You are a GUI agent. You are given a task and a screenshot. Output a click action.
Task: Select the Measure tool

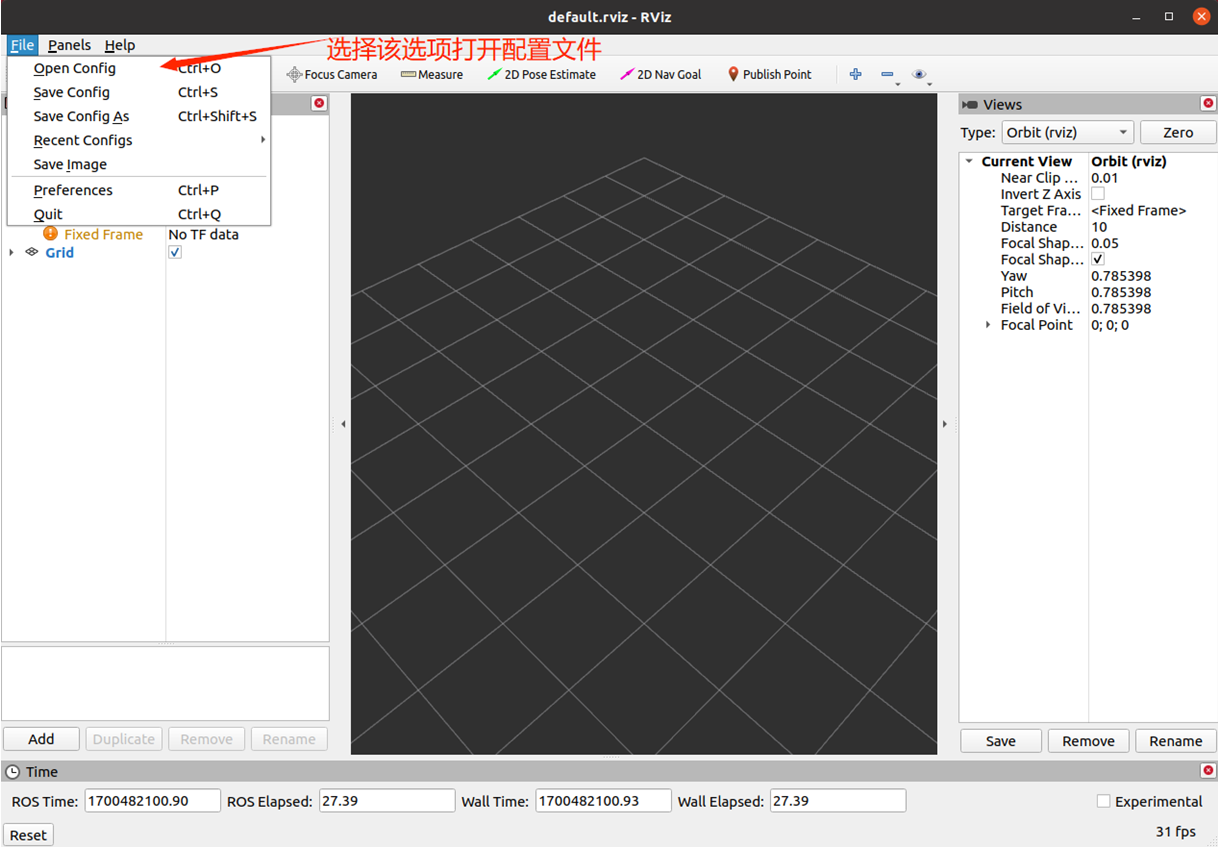click(431, 74)
